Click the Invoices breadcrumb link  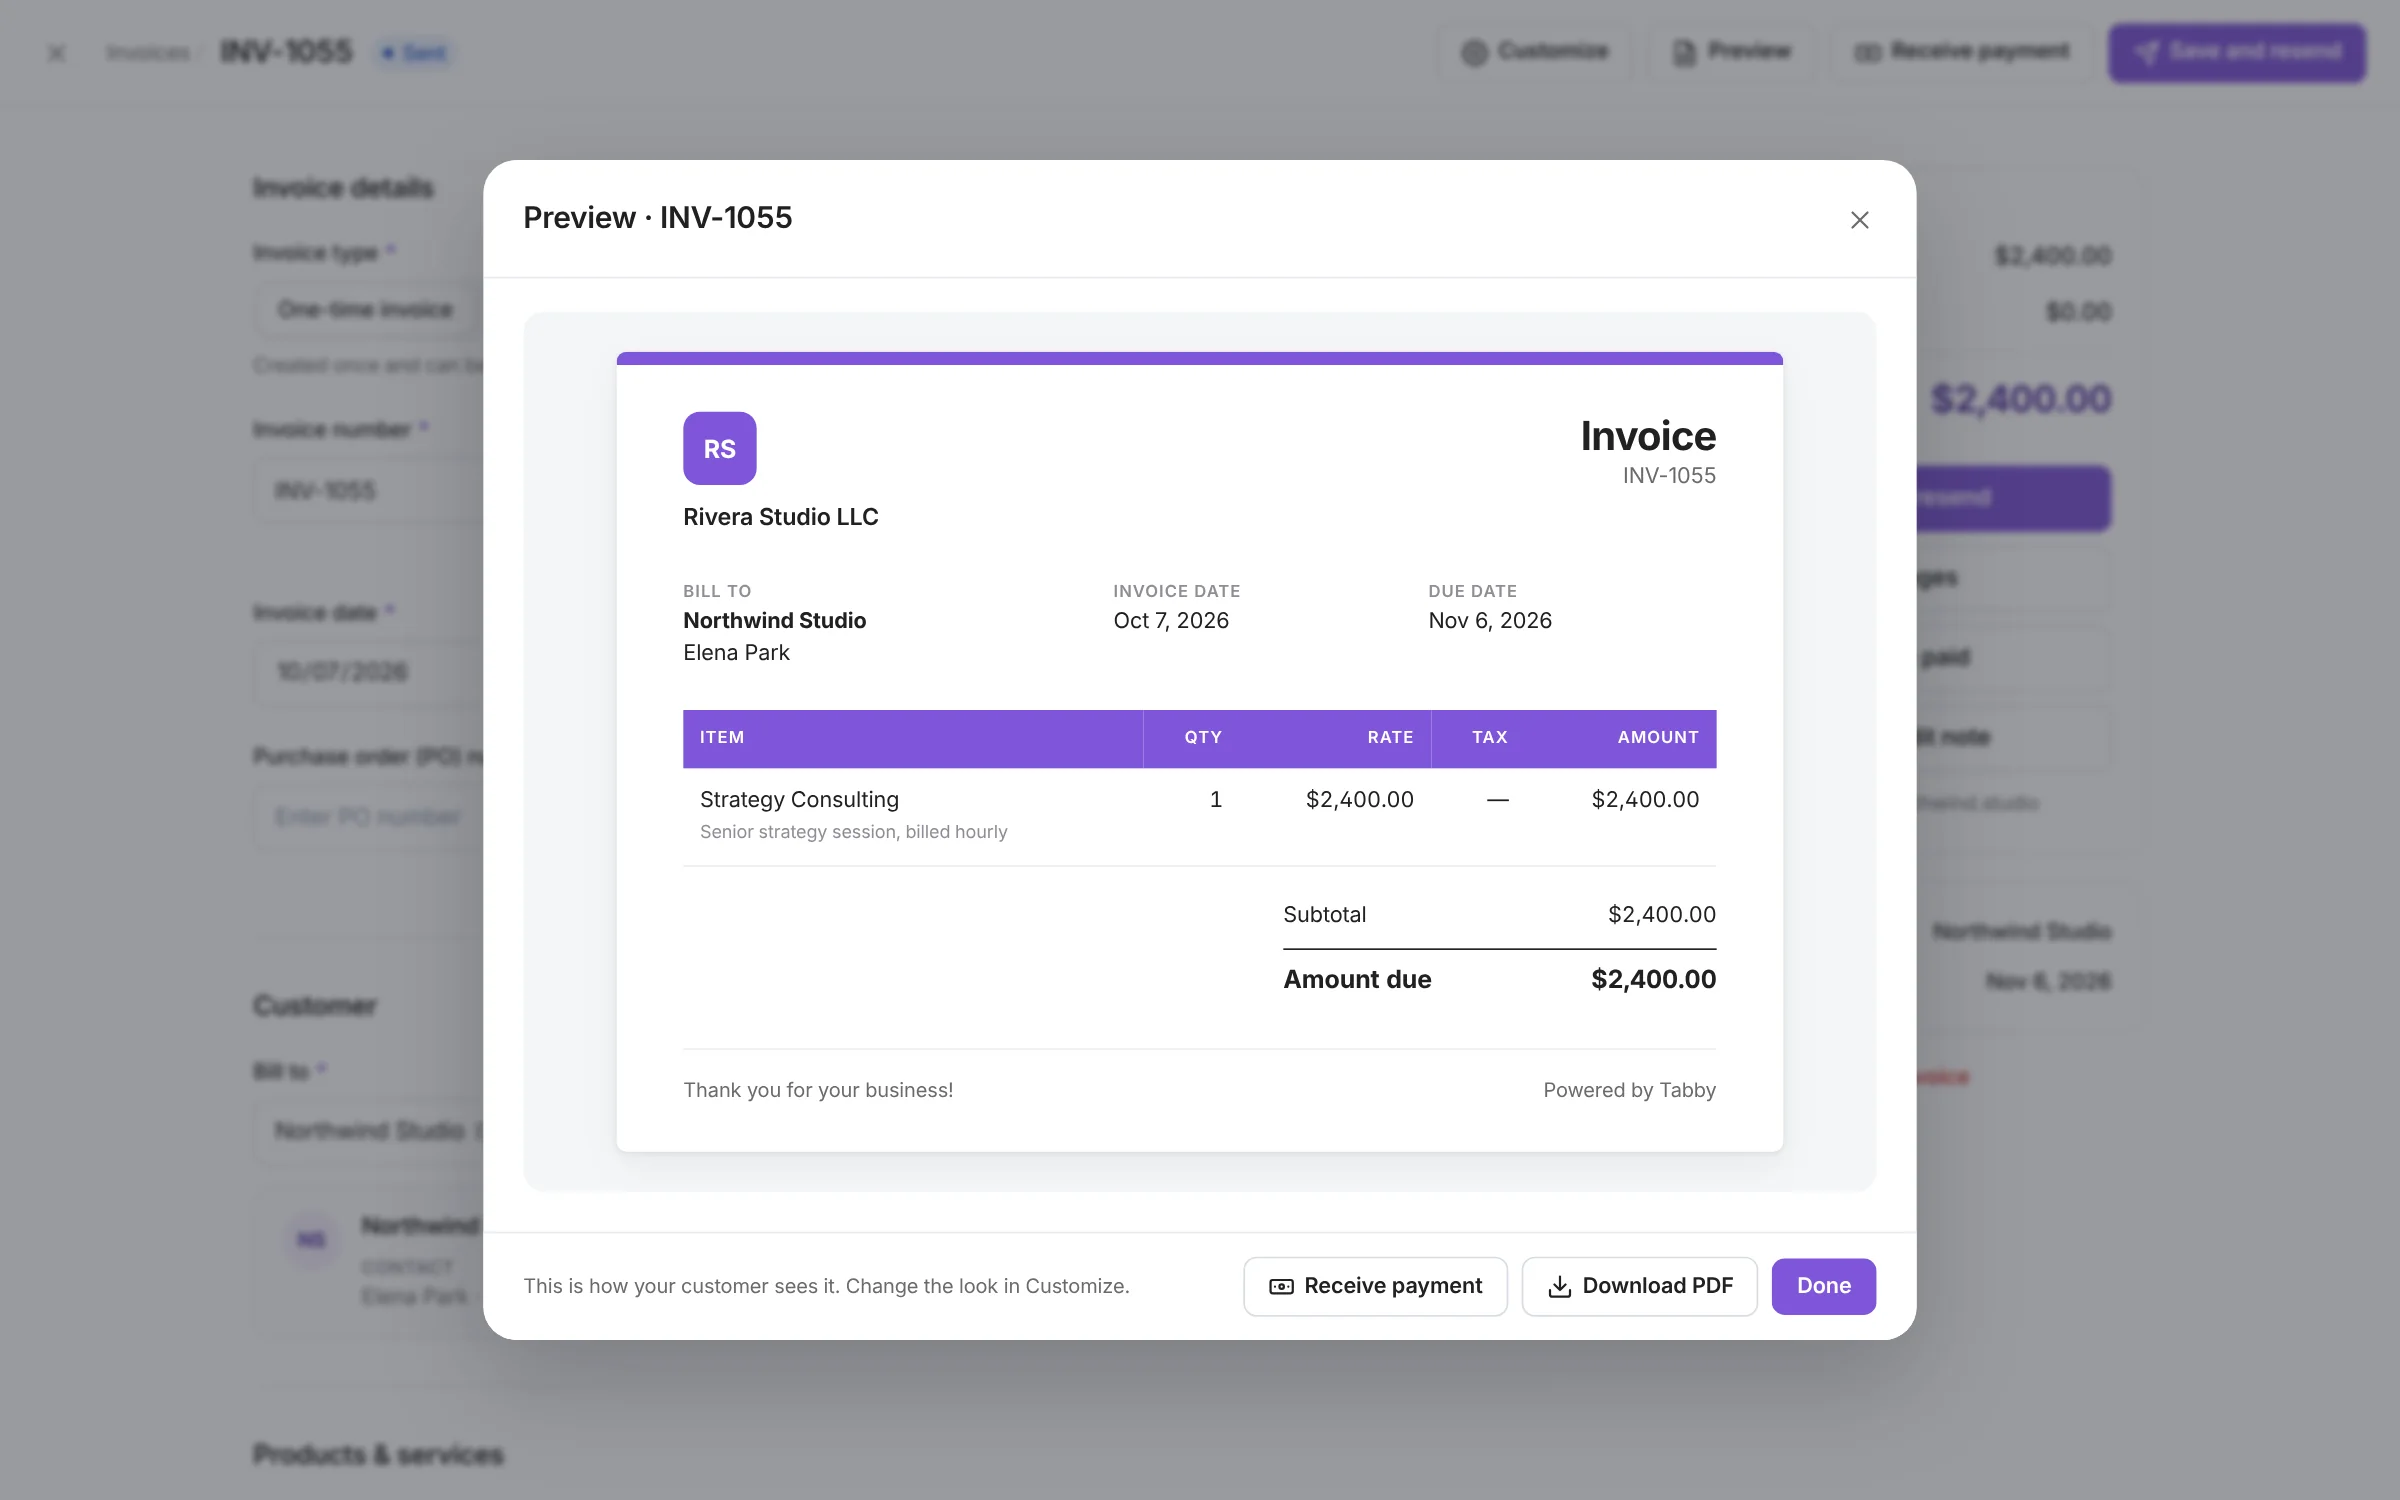(x=148, y=53)
